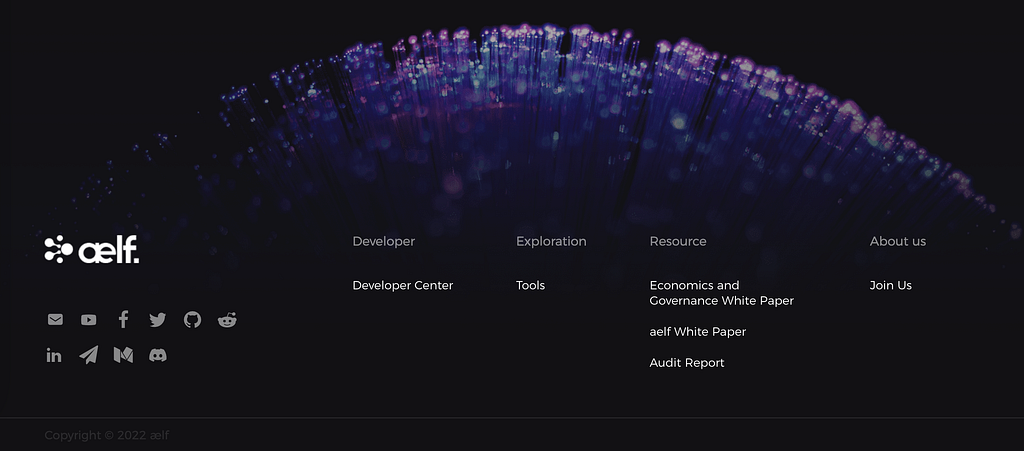Select the Developer footer heading
This screenshot has width=1024, height=451.
(383, 241)
